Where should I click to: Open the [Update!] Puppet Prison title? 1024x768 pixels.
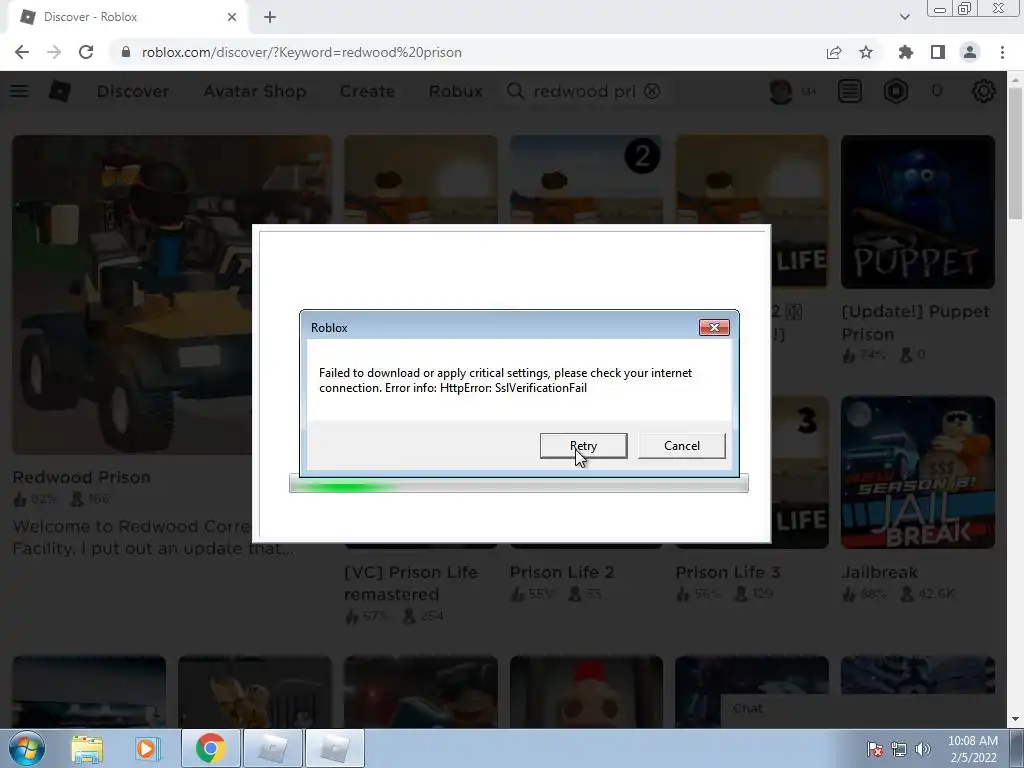pyautogui.click(x=916, y=323)
